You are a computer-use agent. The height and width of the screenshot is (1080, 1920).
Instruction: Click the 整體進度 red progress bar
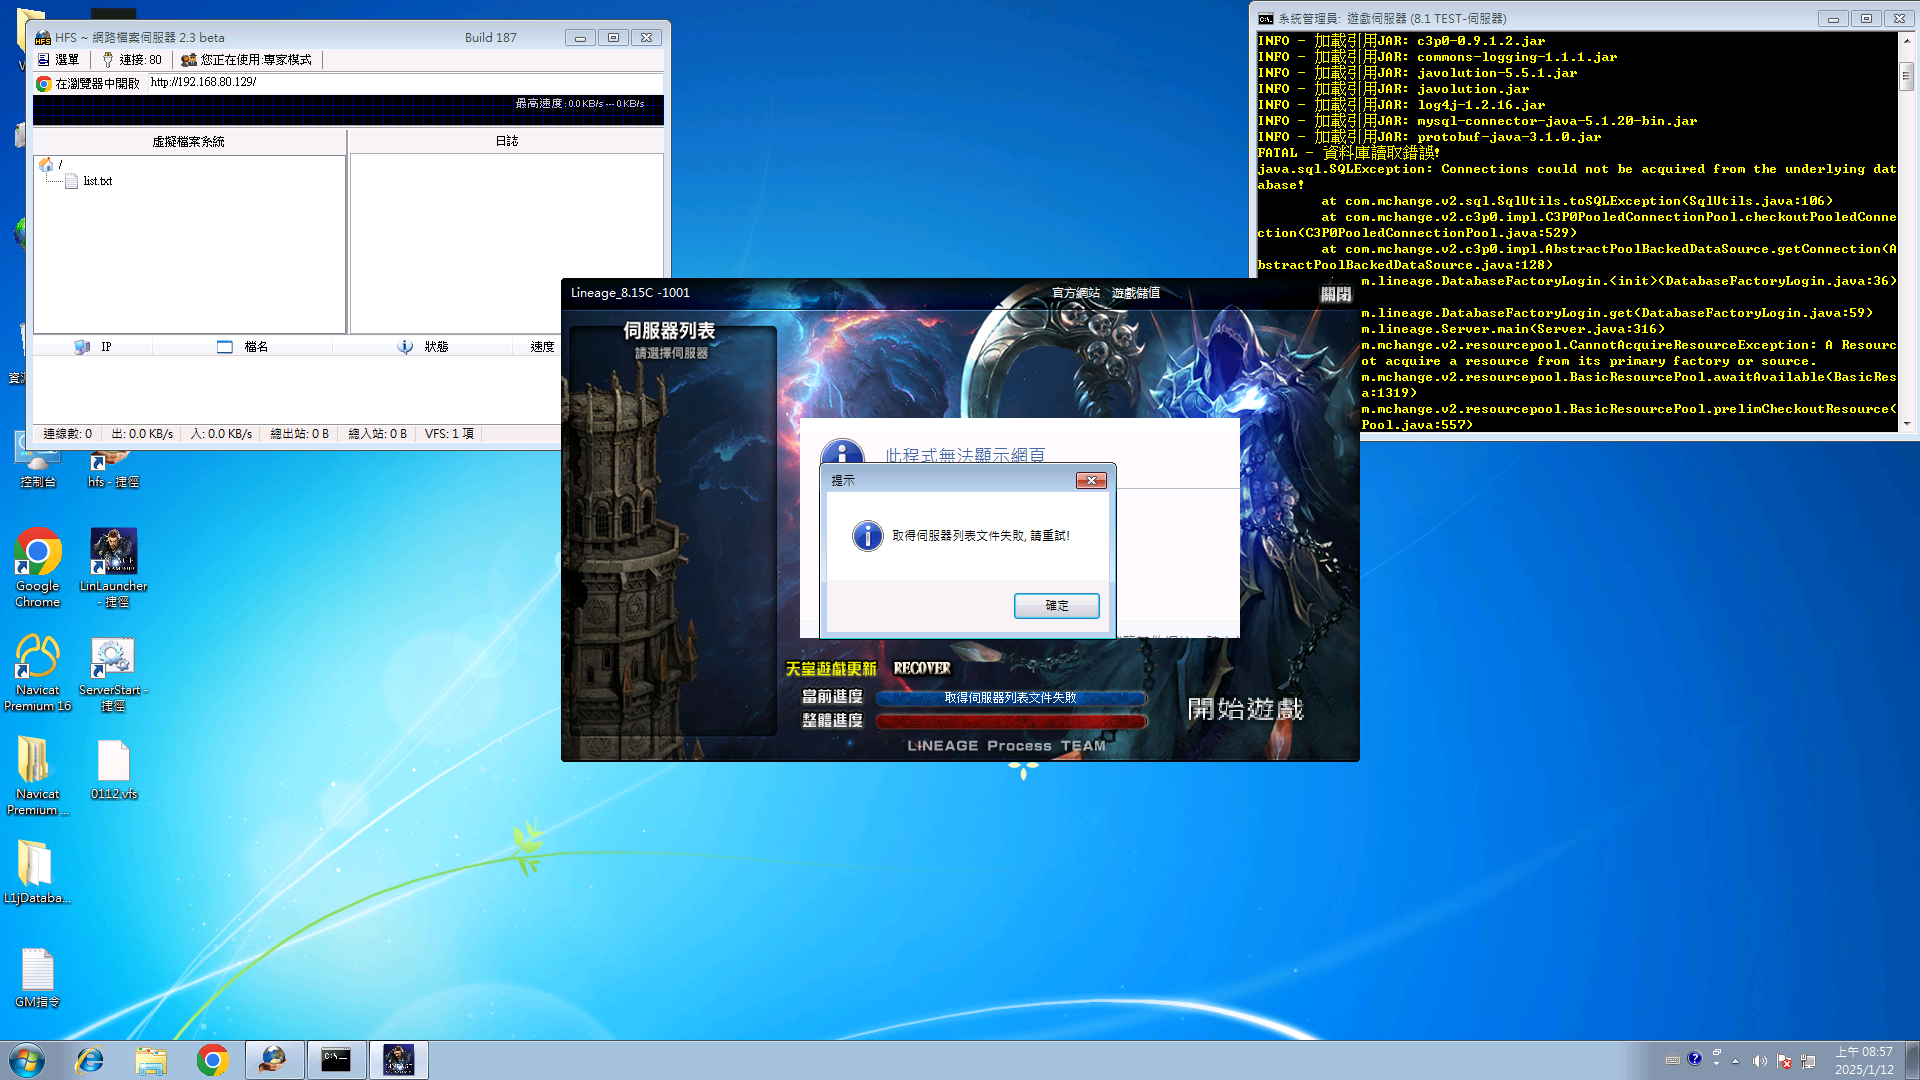click(x=1011, y=721)
